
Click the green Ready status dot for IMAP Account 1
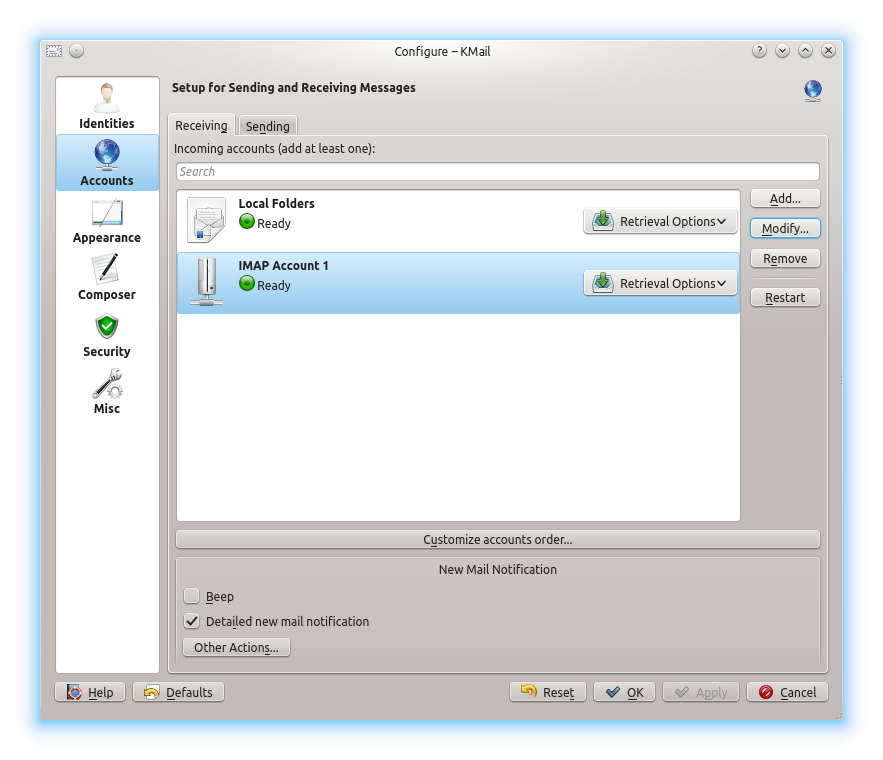pos(247,284)
